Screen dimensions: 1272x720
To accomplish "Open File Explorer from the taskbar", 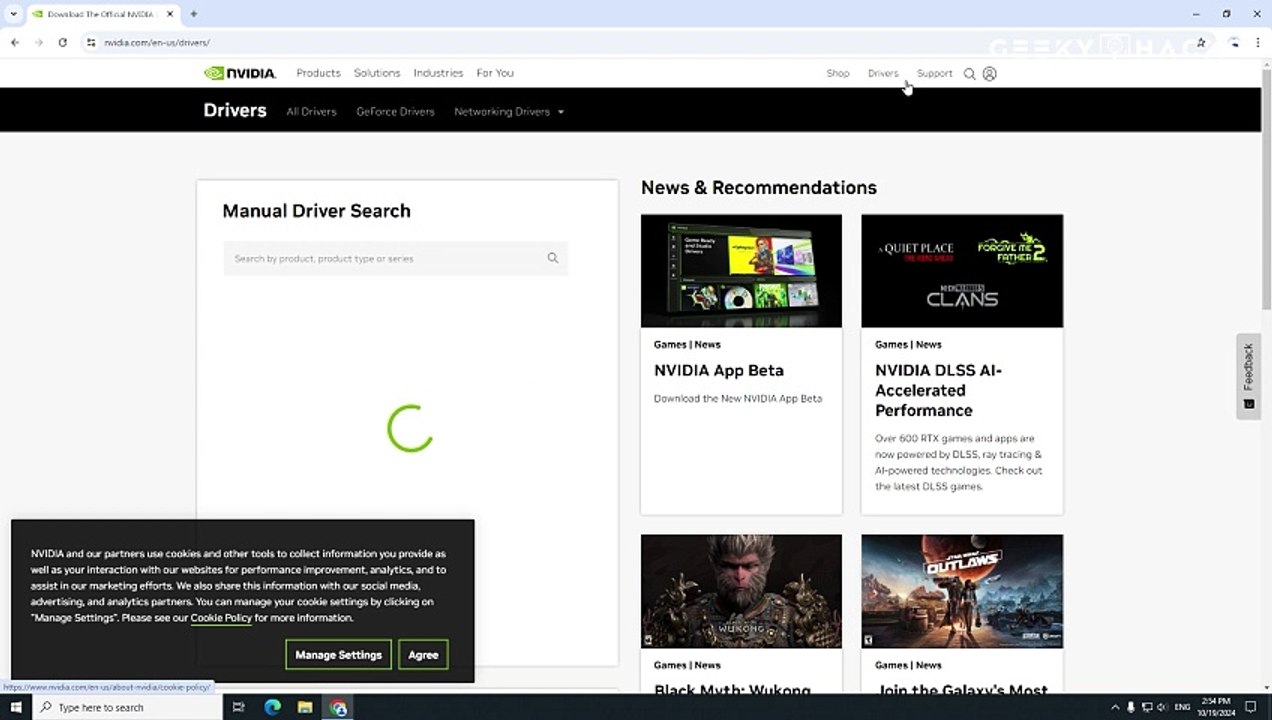I will tap(305, 707).
